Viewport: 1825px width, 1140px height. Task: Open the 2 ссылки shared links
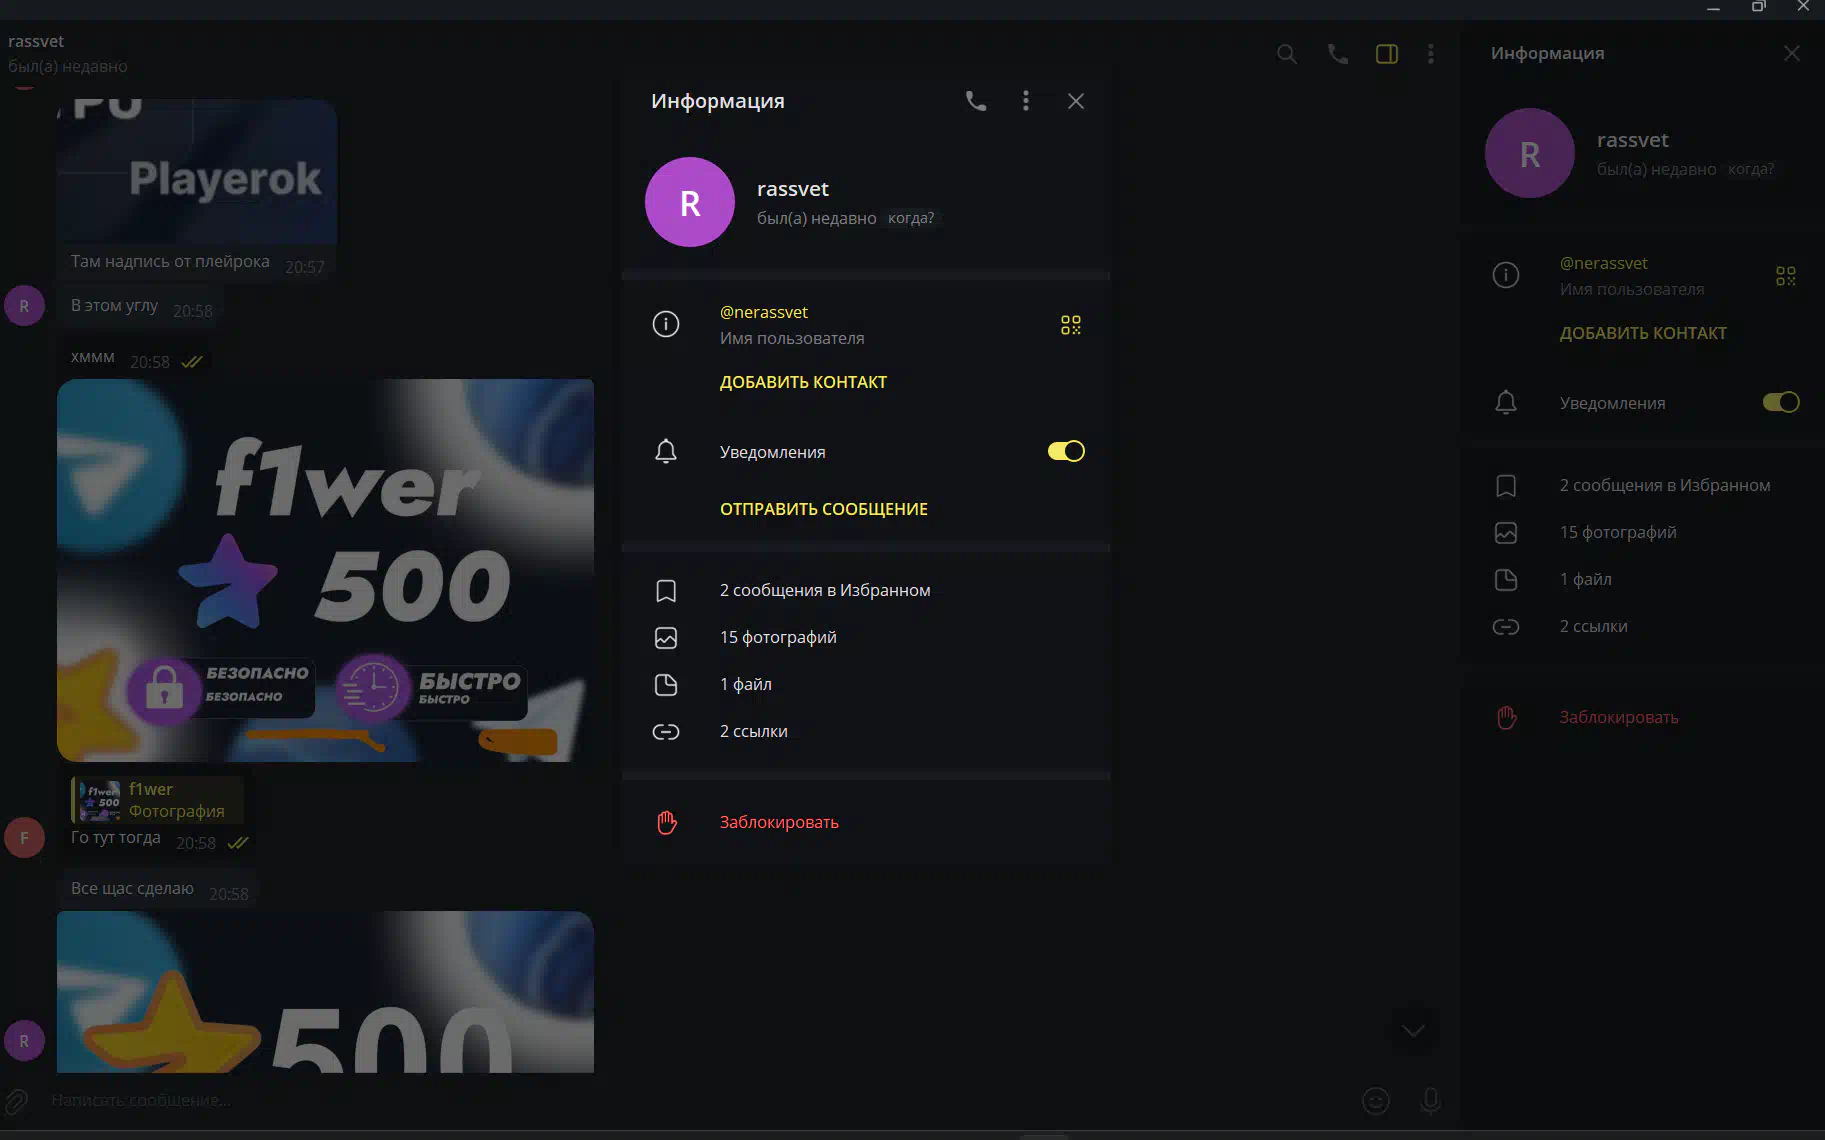coord(866,731)
